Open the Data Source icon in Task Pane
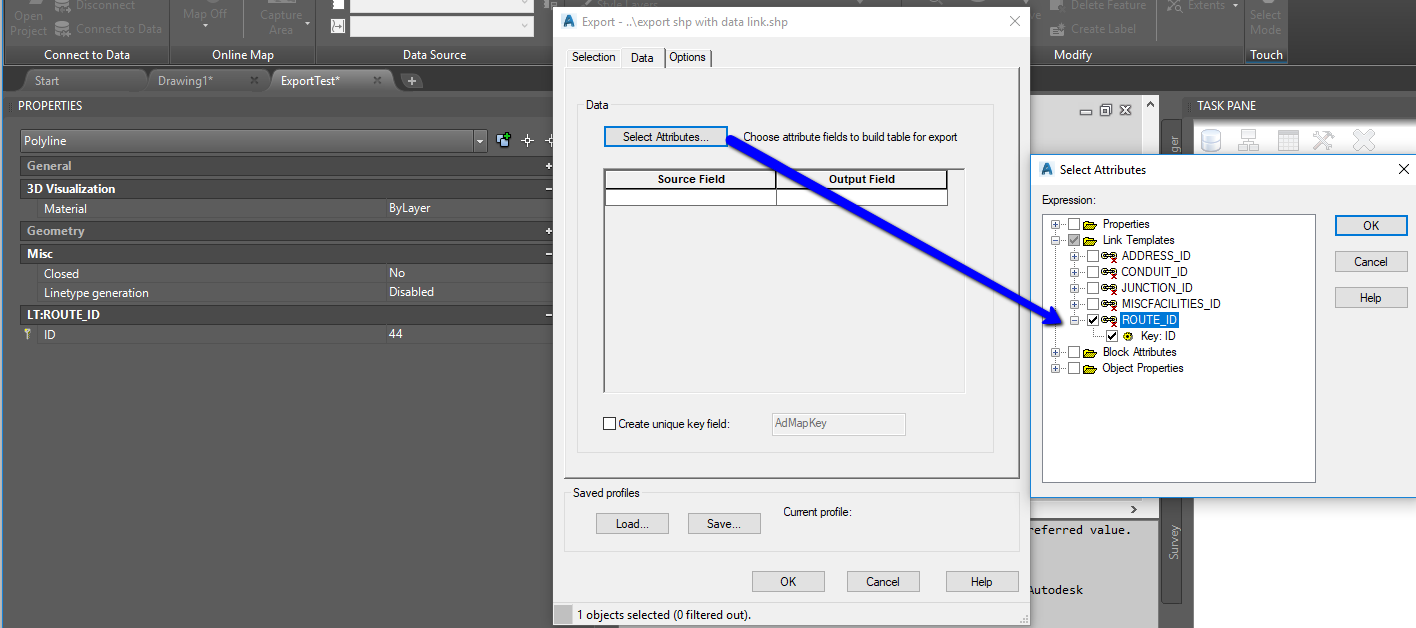The image size is (1416, 628). 1210,140
